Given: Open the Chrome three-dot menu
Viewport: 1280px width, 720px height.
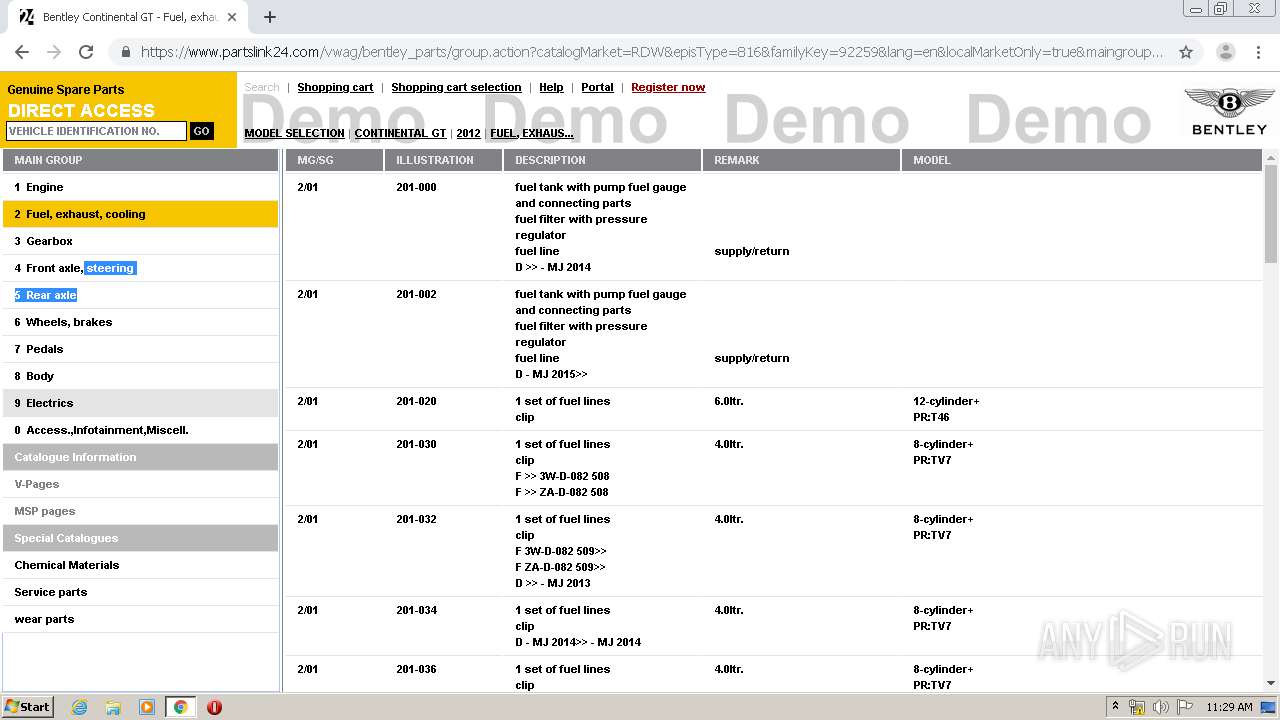Looking at the screenshot, I should click(x=1258, y=52).
